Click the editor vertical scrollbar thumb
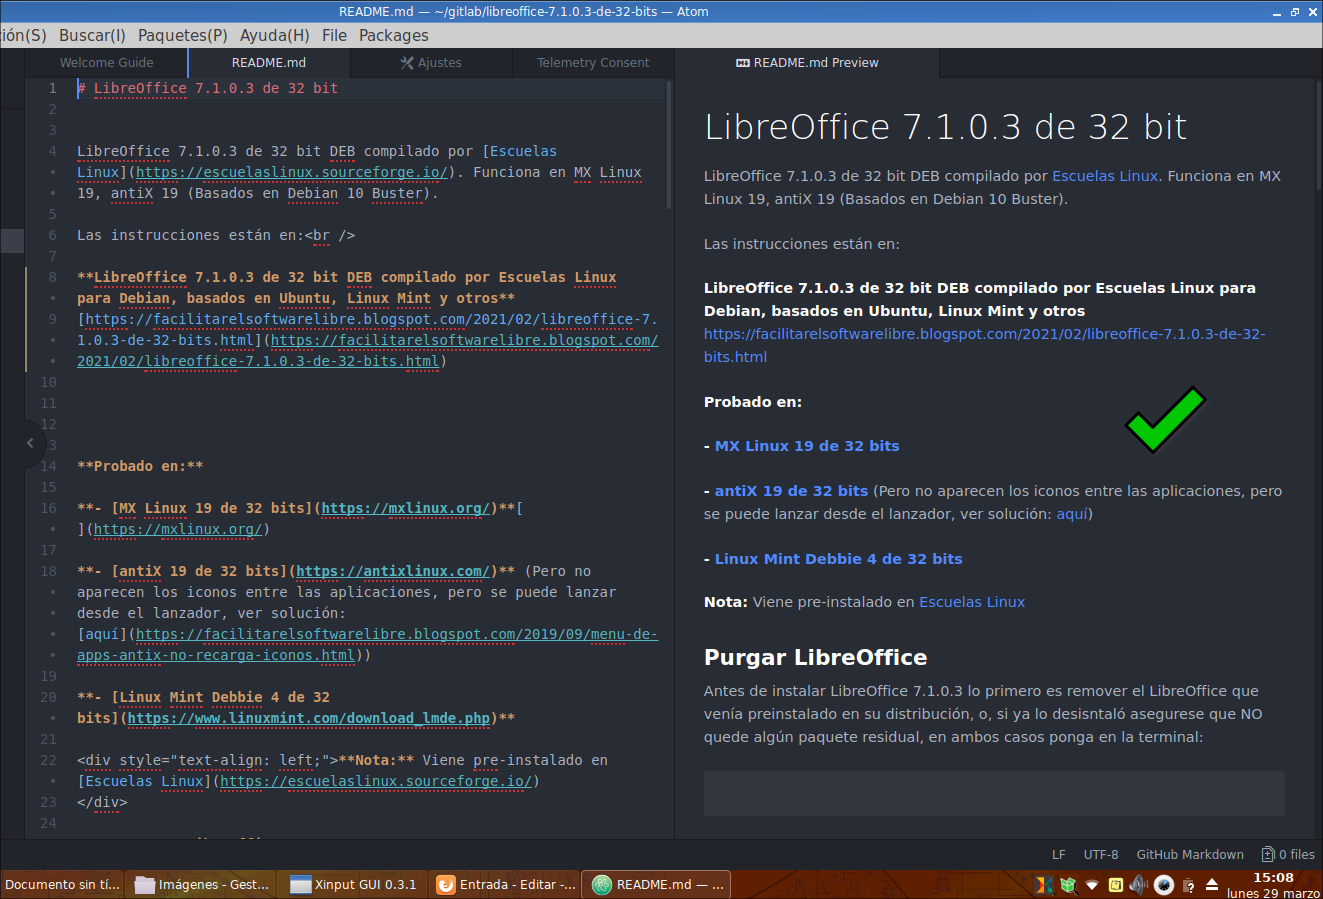Screen dimensions: 1323x899 [x=669, y=145]
